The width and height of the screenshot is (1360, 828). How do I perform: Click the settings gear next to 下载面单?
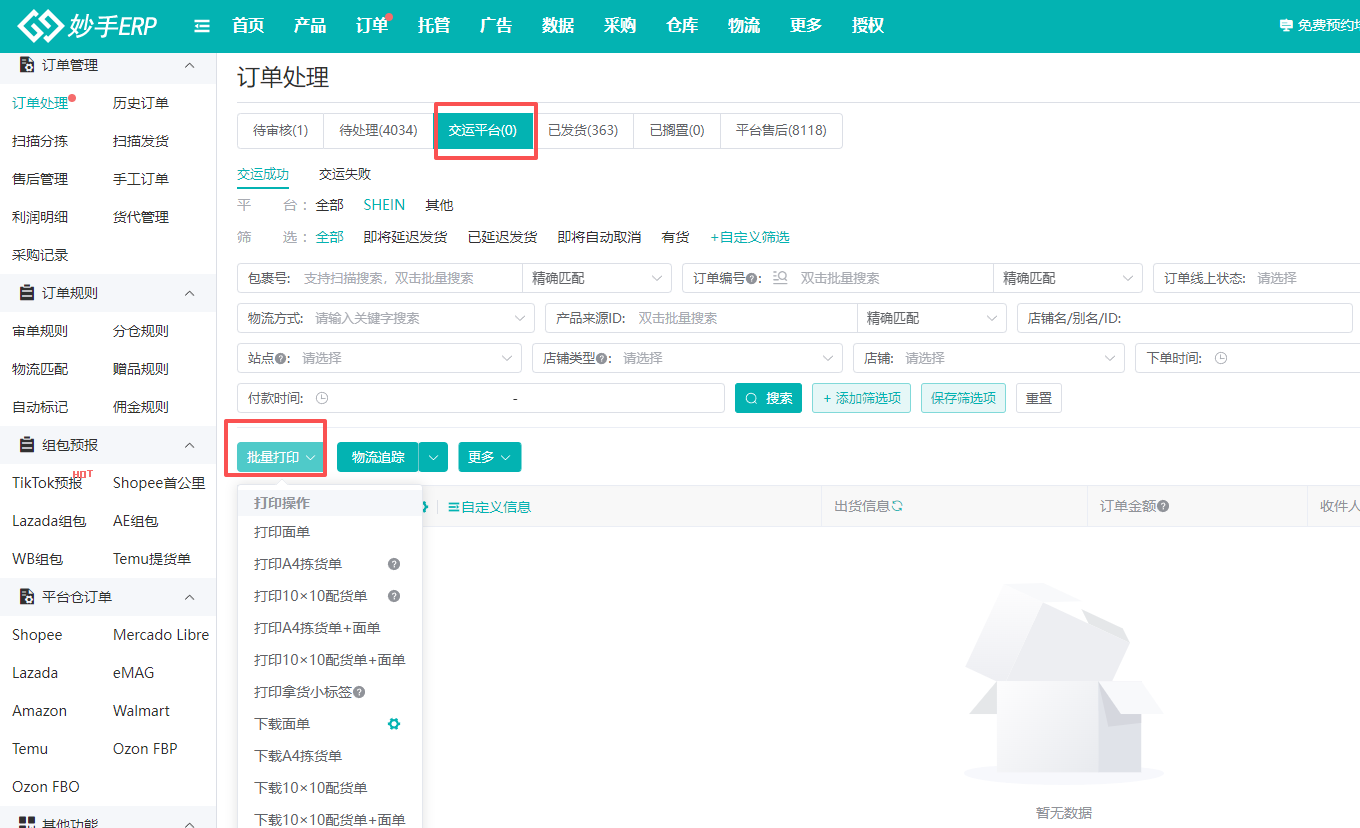click(394, 723)
